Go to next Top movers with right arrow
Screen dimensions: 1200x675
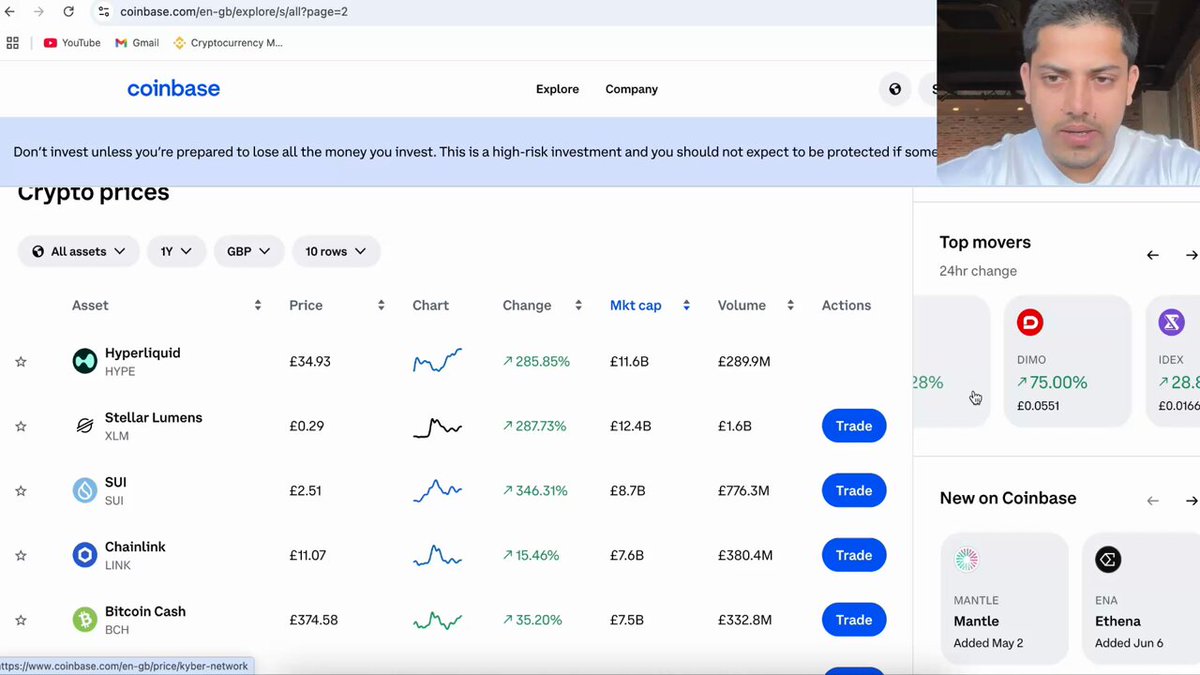[1191, 255]
